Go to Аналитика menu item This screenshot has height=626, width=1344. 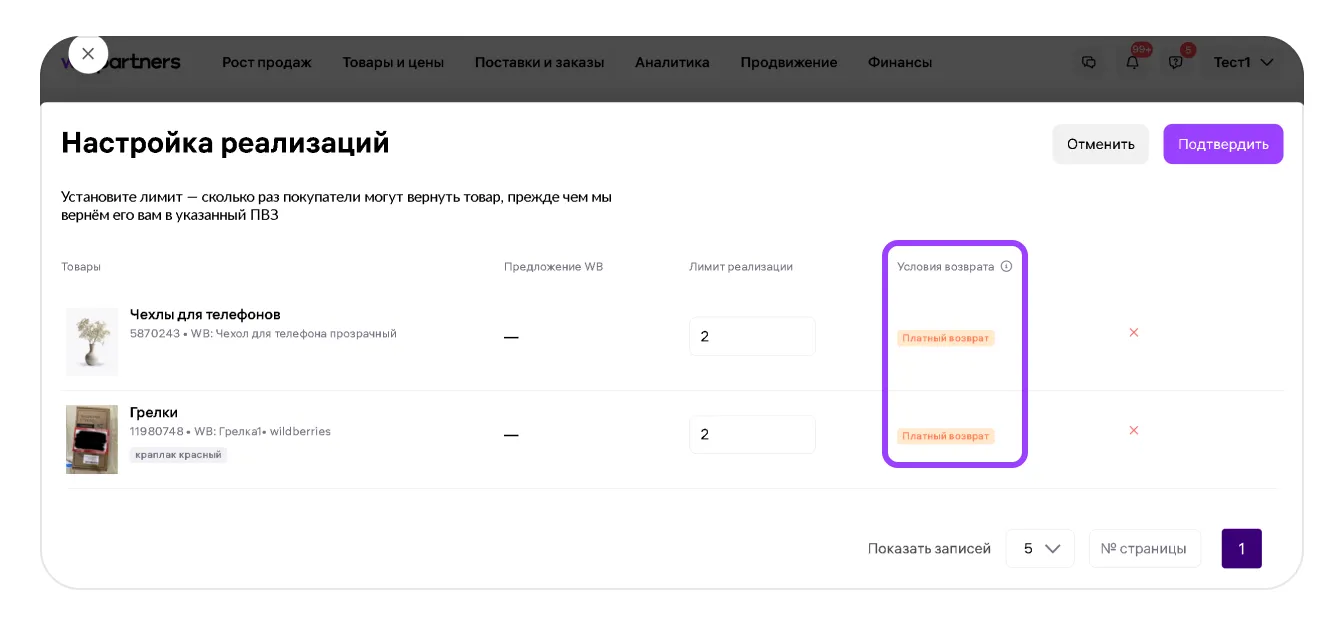pos(672,62)
